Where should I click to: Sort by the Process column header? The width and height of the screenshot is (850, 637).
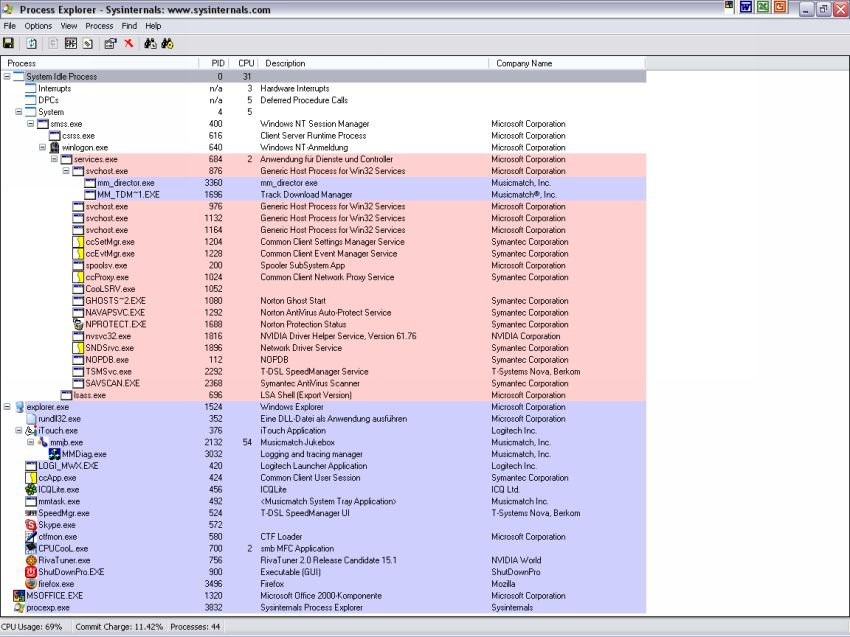pos(100,63)
